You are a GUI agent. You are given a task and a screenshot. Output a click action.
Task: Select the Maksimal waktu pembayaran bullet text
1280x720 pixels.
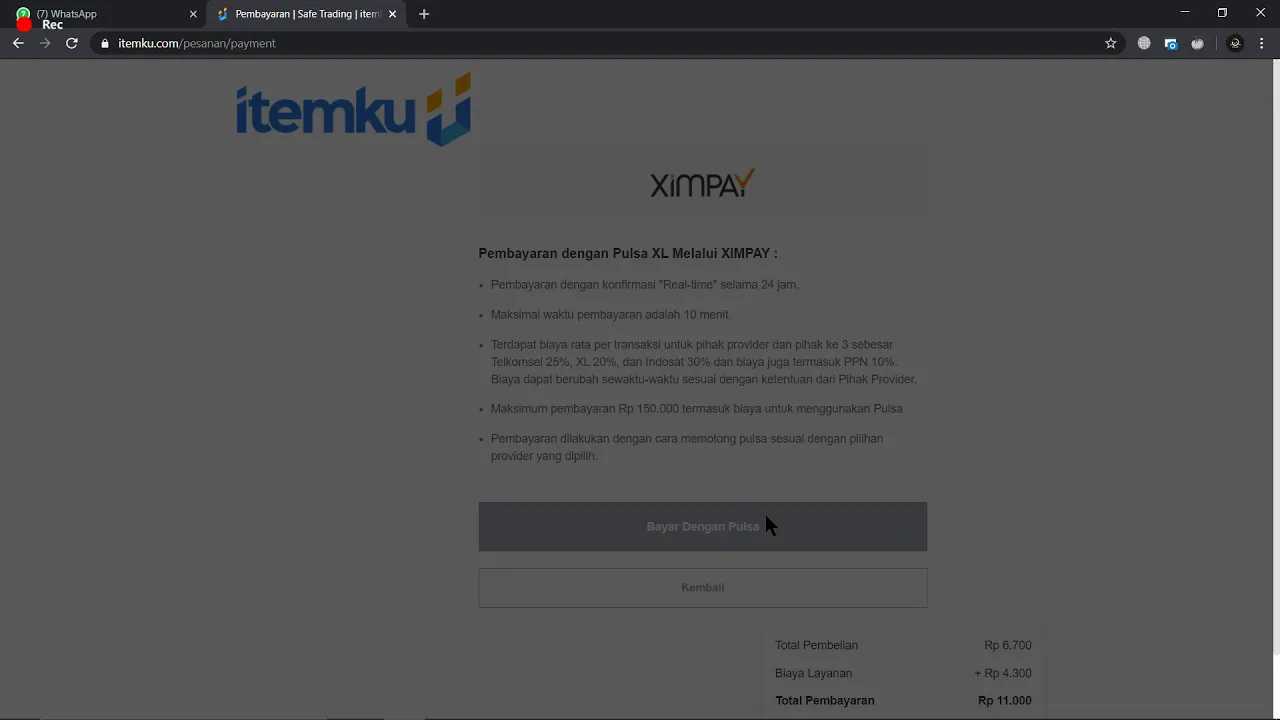coord(611,314)
